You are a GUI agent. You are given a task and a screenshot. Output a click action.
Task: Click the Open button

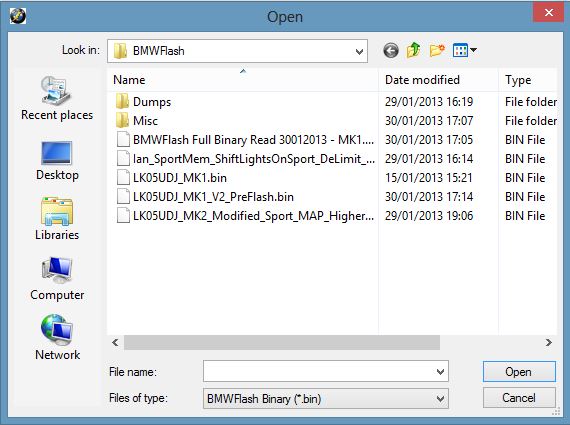[x=519, y=372]
